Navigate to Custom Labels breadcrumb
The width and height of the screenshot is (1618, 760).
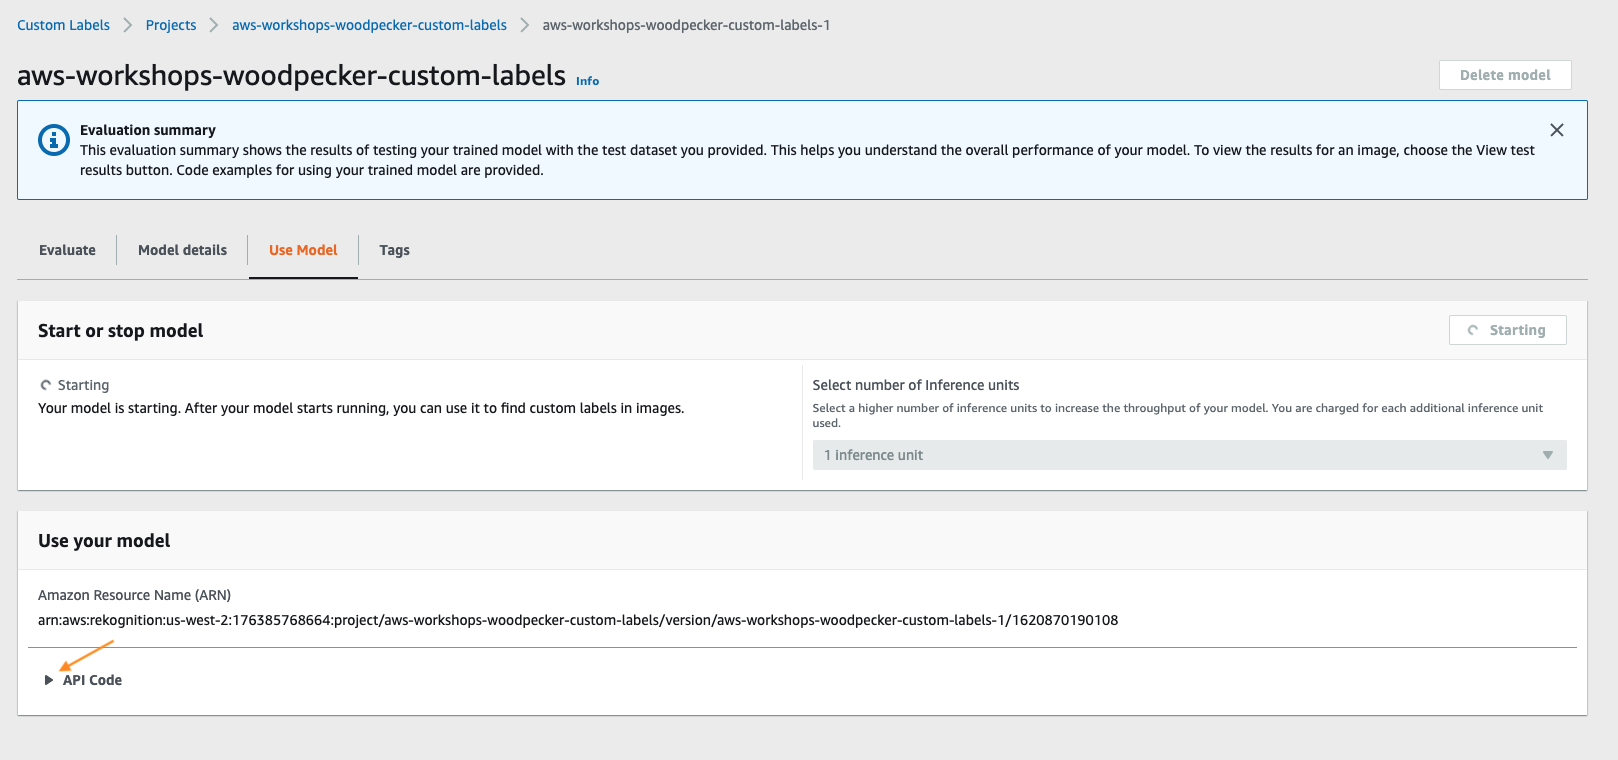[63, 25]
